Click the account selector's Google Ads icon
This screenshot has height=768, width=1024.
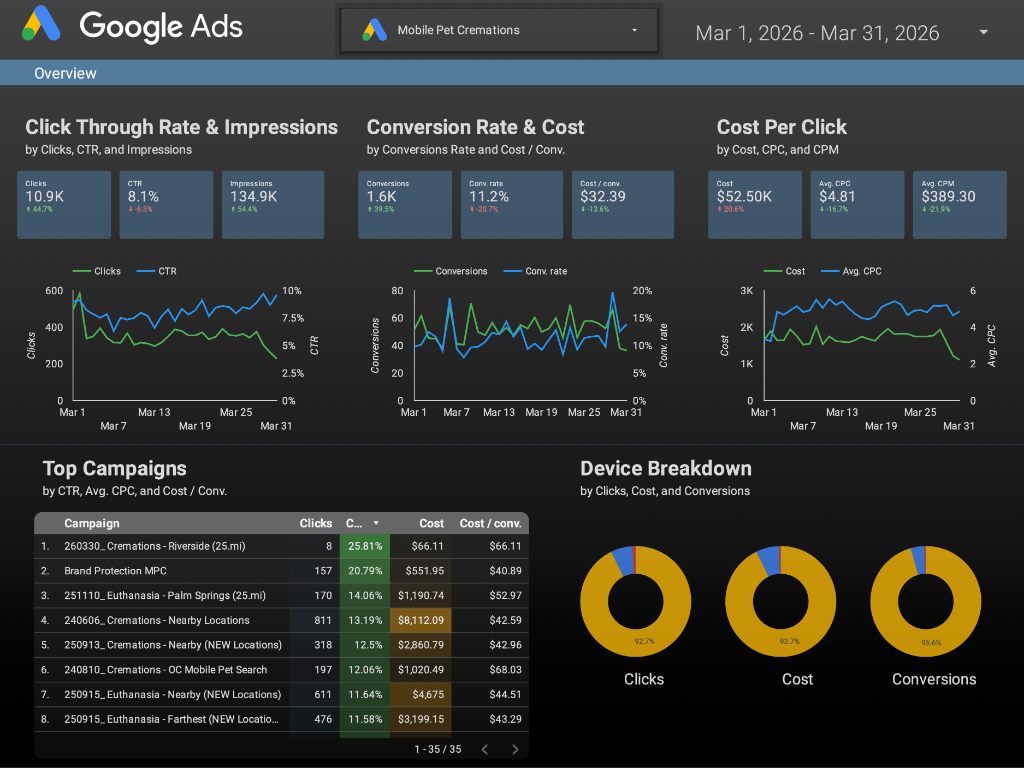(374, 30)
